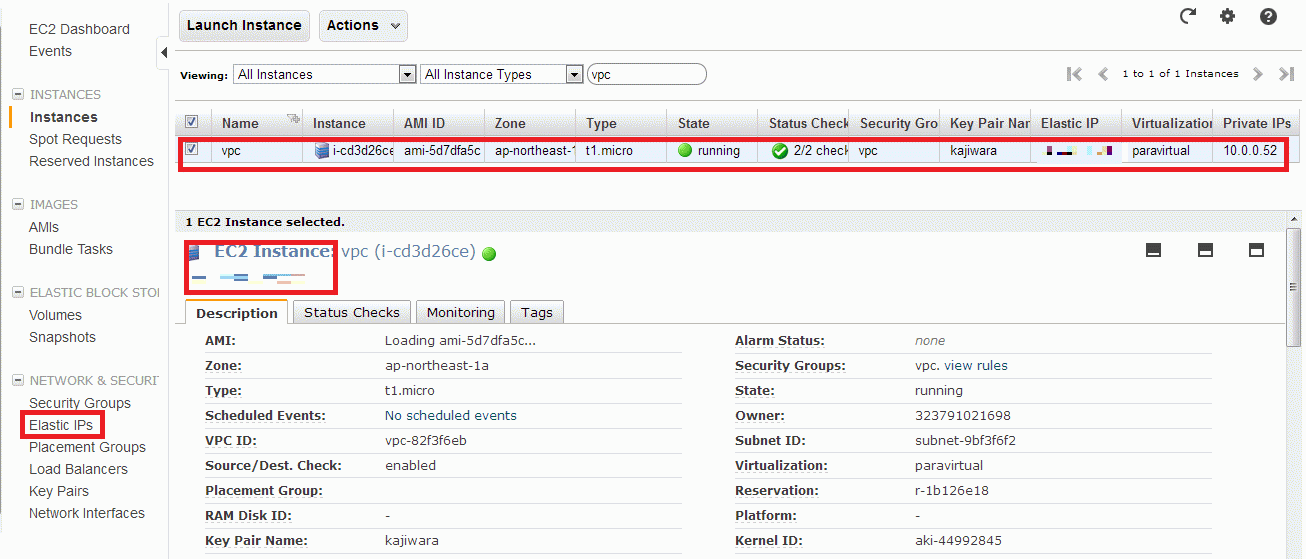Click the 10.0.0.52 private IP cell
The width and height of the screenshot is (1306, 559).
coord(1250,151)
